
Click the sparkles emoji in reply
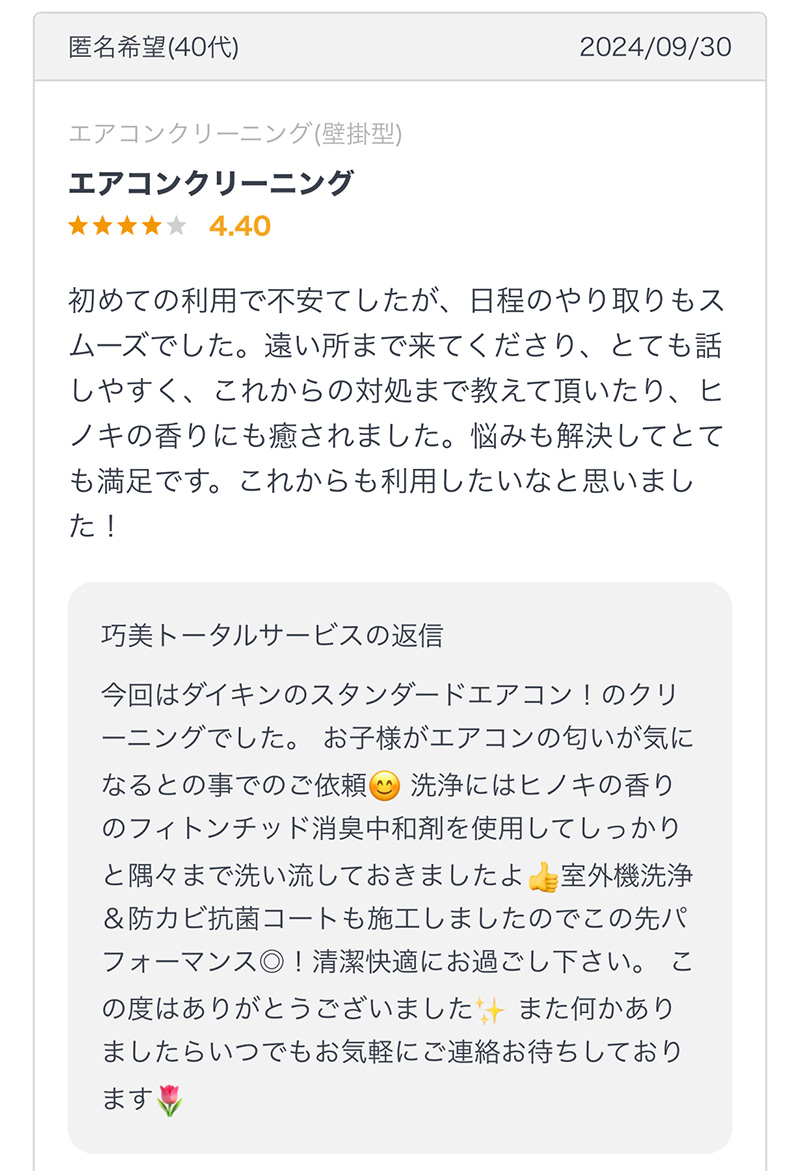(490, 1010)
